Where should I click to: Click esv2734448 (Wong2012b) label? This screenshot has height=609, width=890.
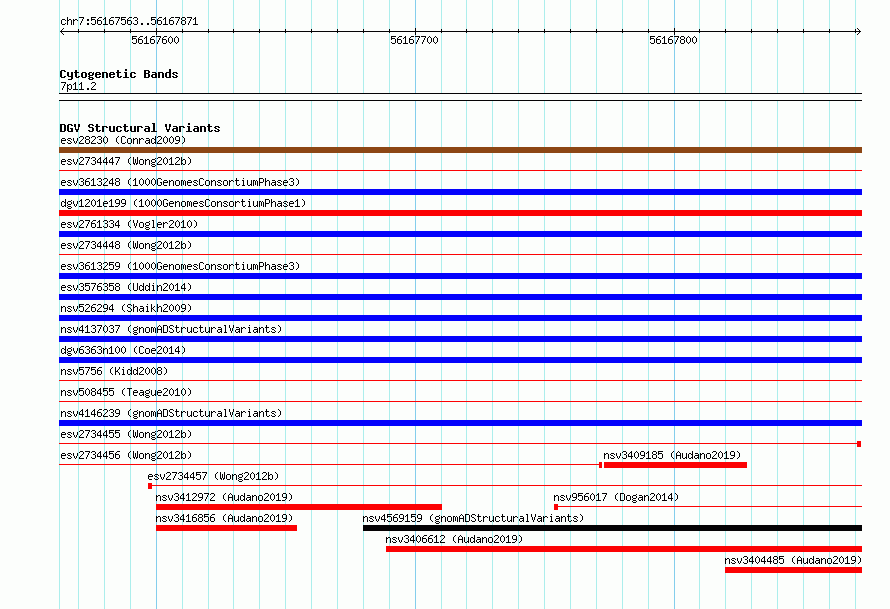[126, 245]
